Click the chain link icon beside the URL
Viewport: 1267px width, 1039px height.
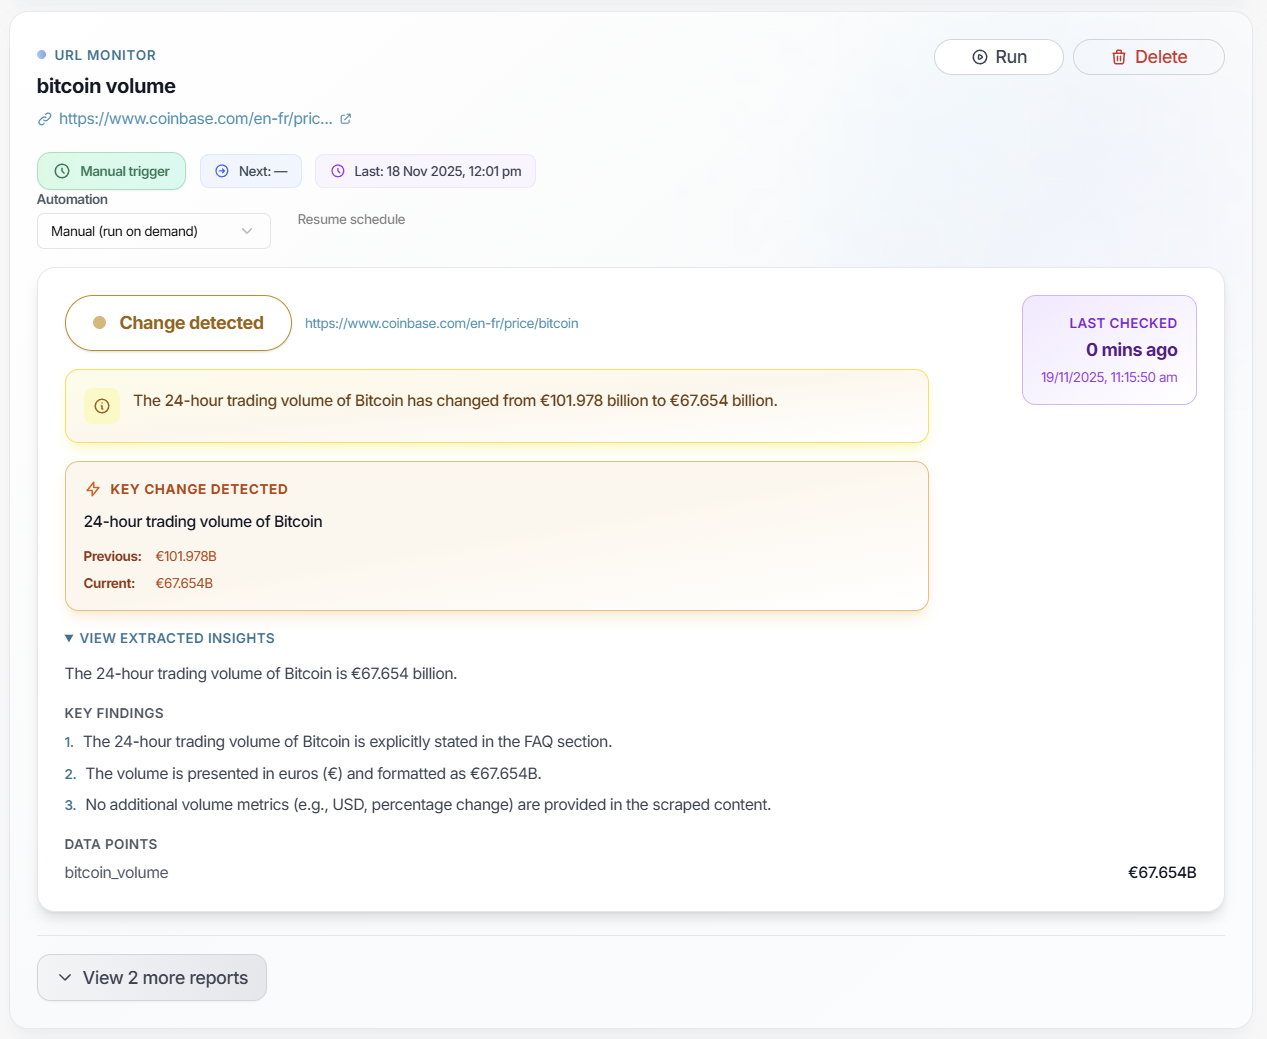point(43,118)
